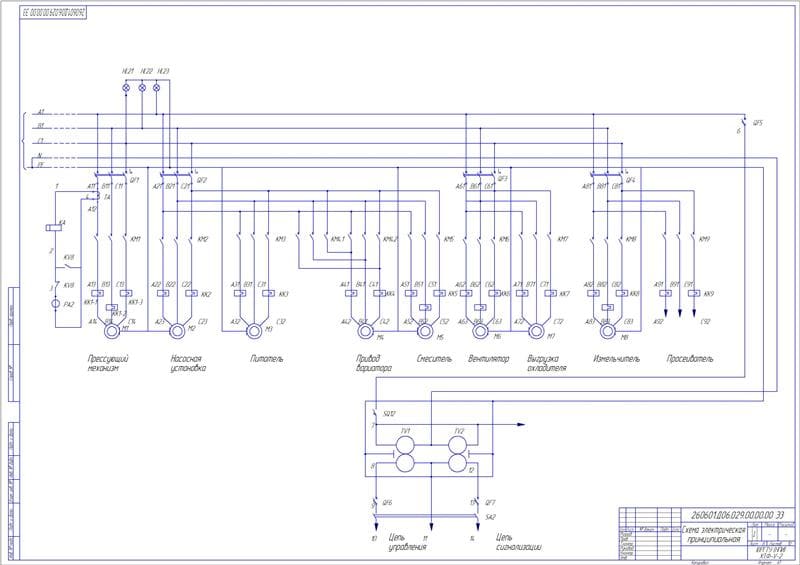Select the motor symbol above Насосная установка
Viewport: 800px width, 565px height.
[x=177, y=331]
